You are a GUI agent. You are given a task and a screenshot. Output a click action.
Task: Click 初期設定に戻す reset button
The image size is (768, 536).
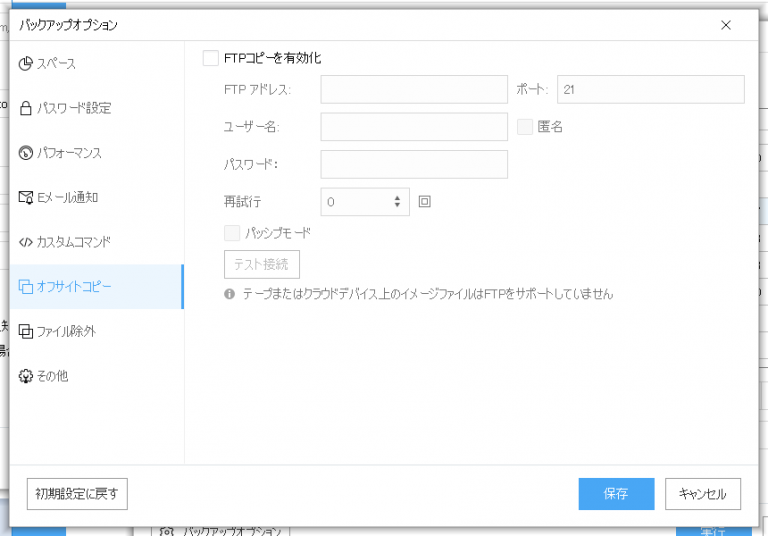click(x=78, y=494)
